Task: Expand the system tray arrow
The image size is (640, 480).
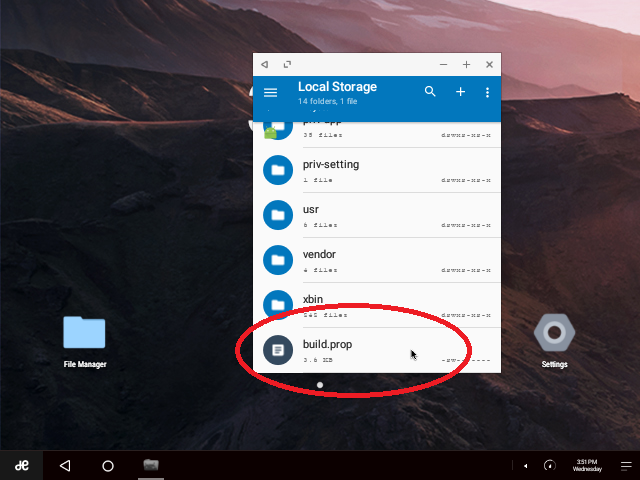Action: click(x=526, y=466)
